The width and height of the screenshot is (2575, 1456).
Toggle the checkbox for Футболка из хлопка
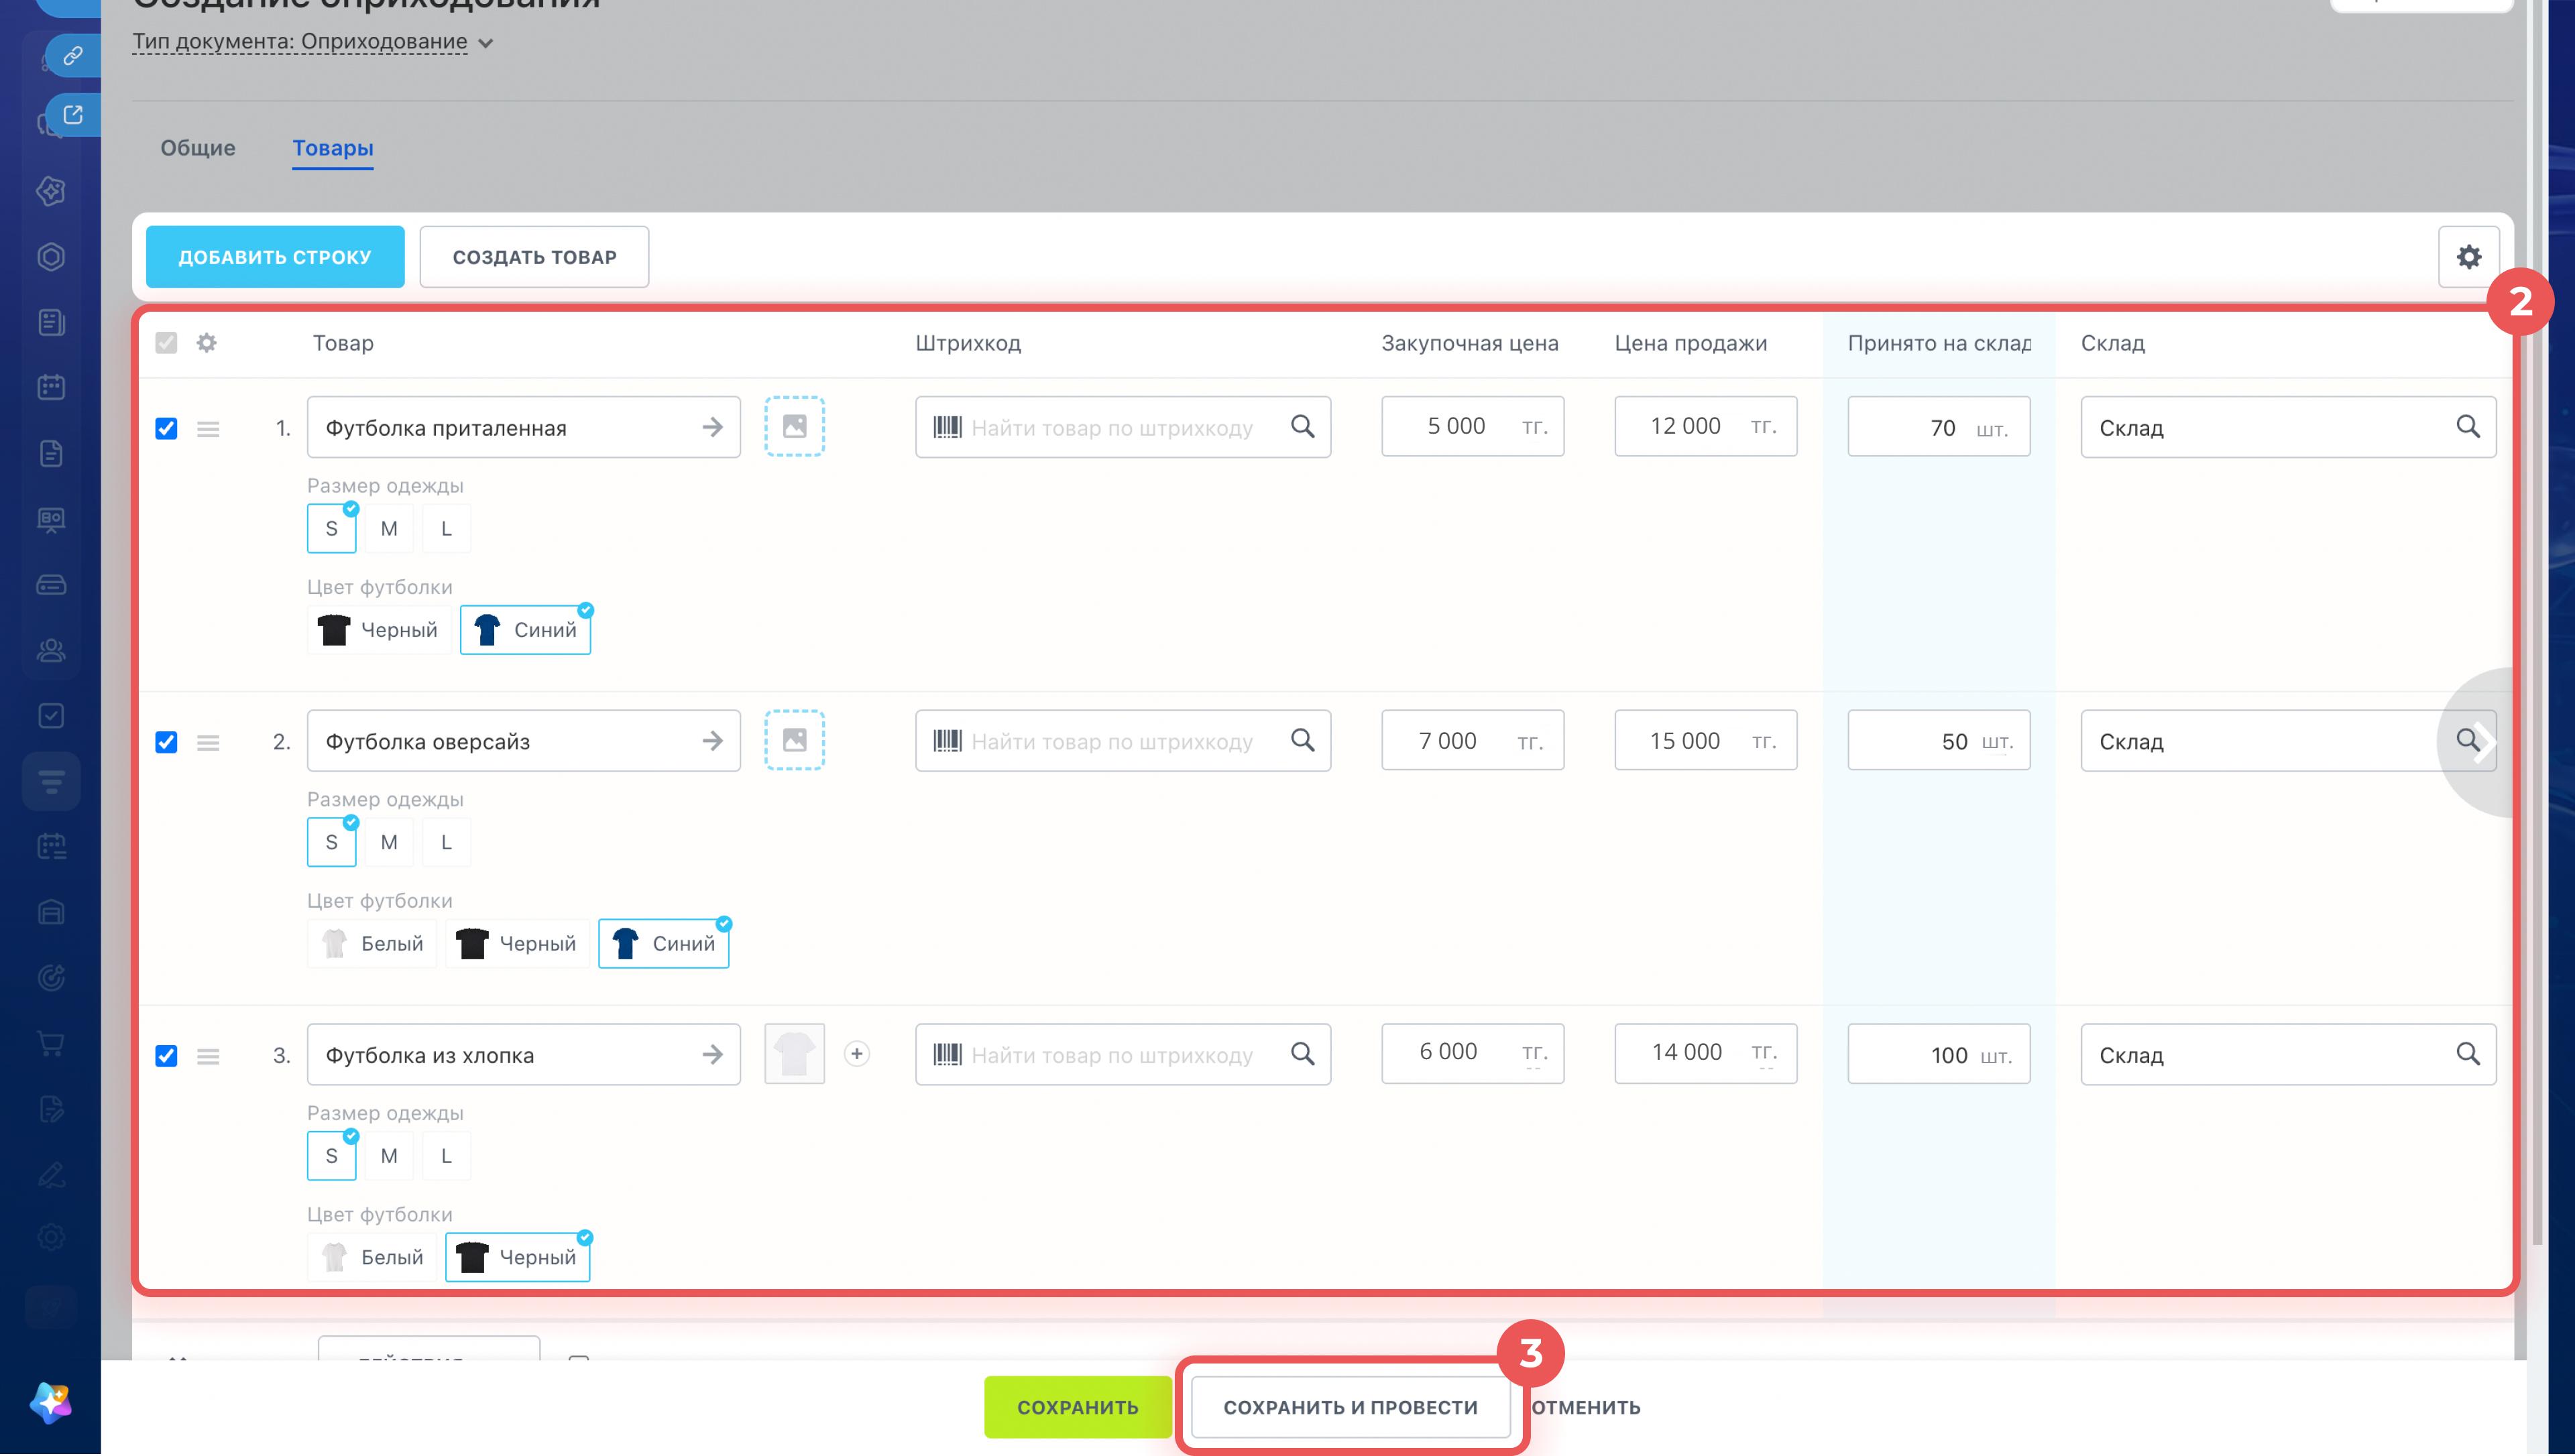tap(166, 1056)
